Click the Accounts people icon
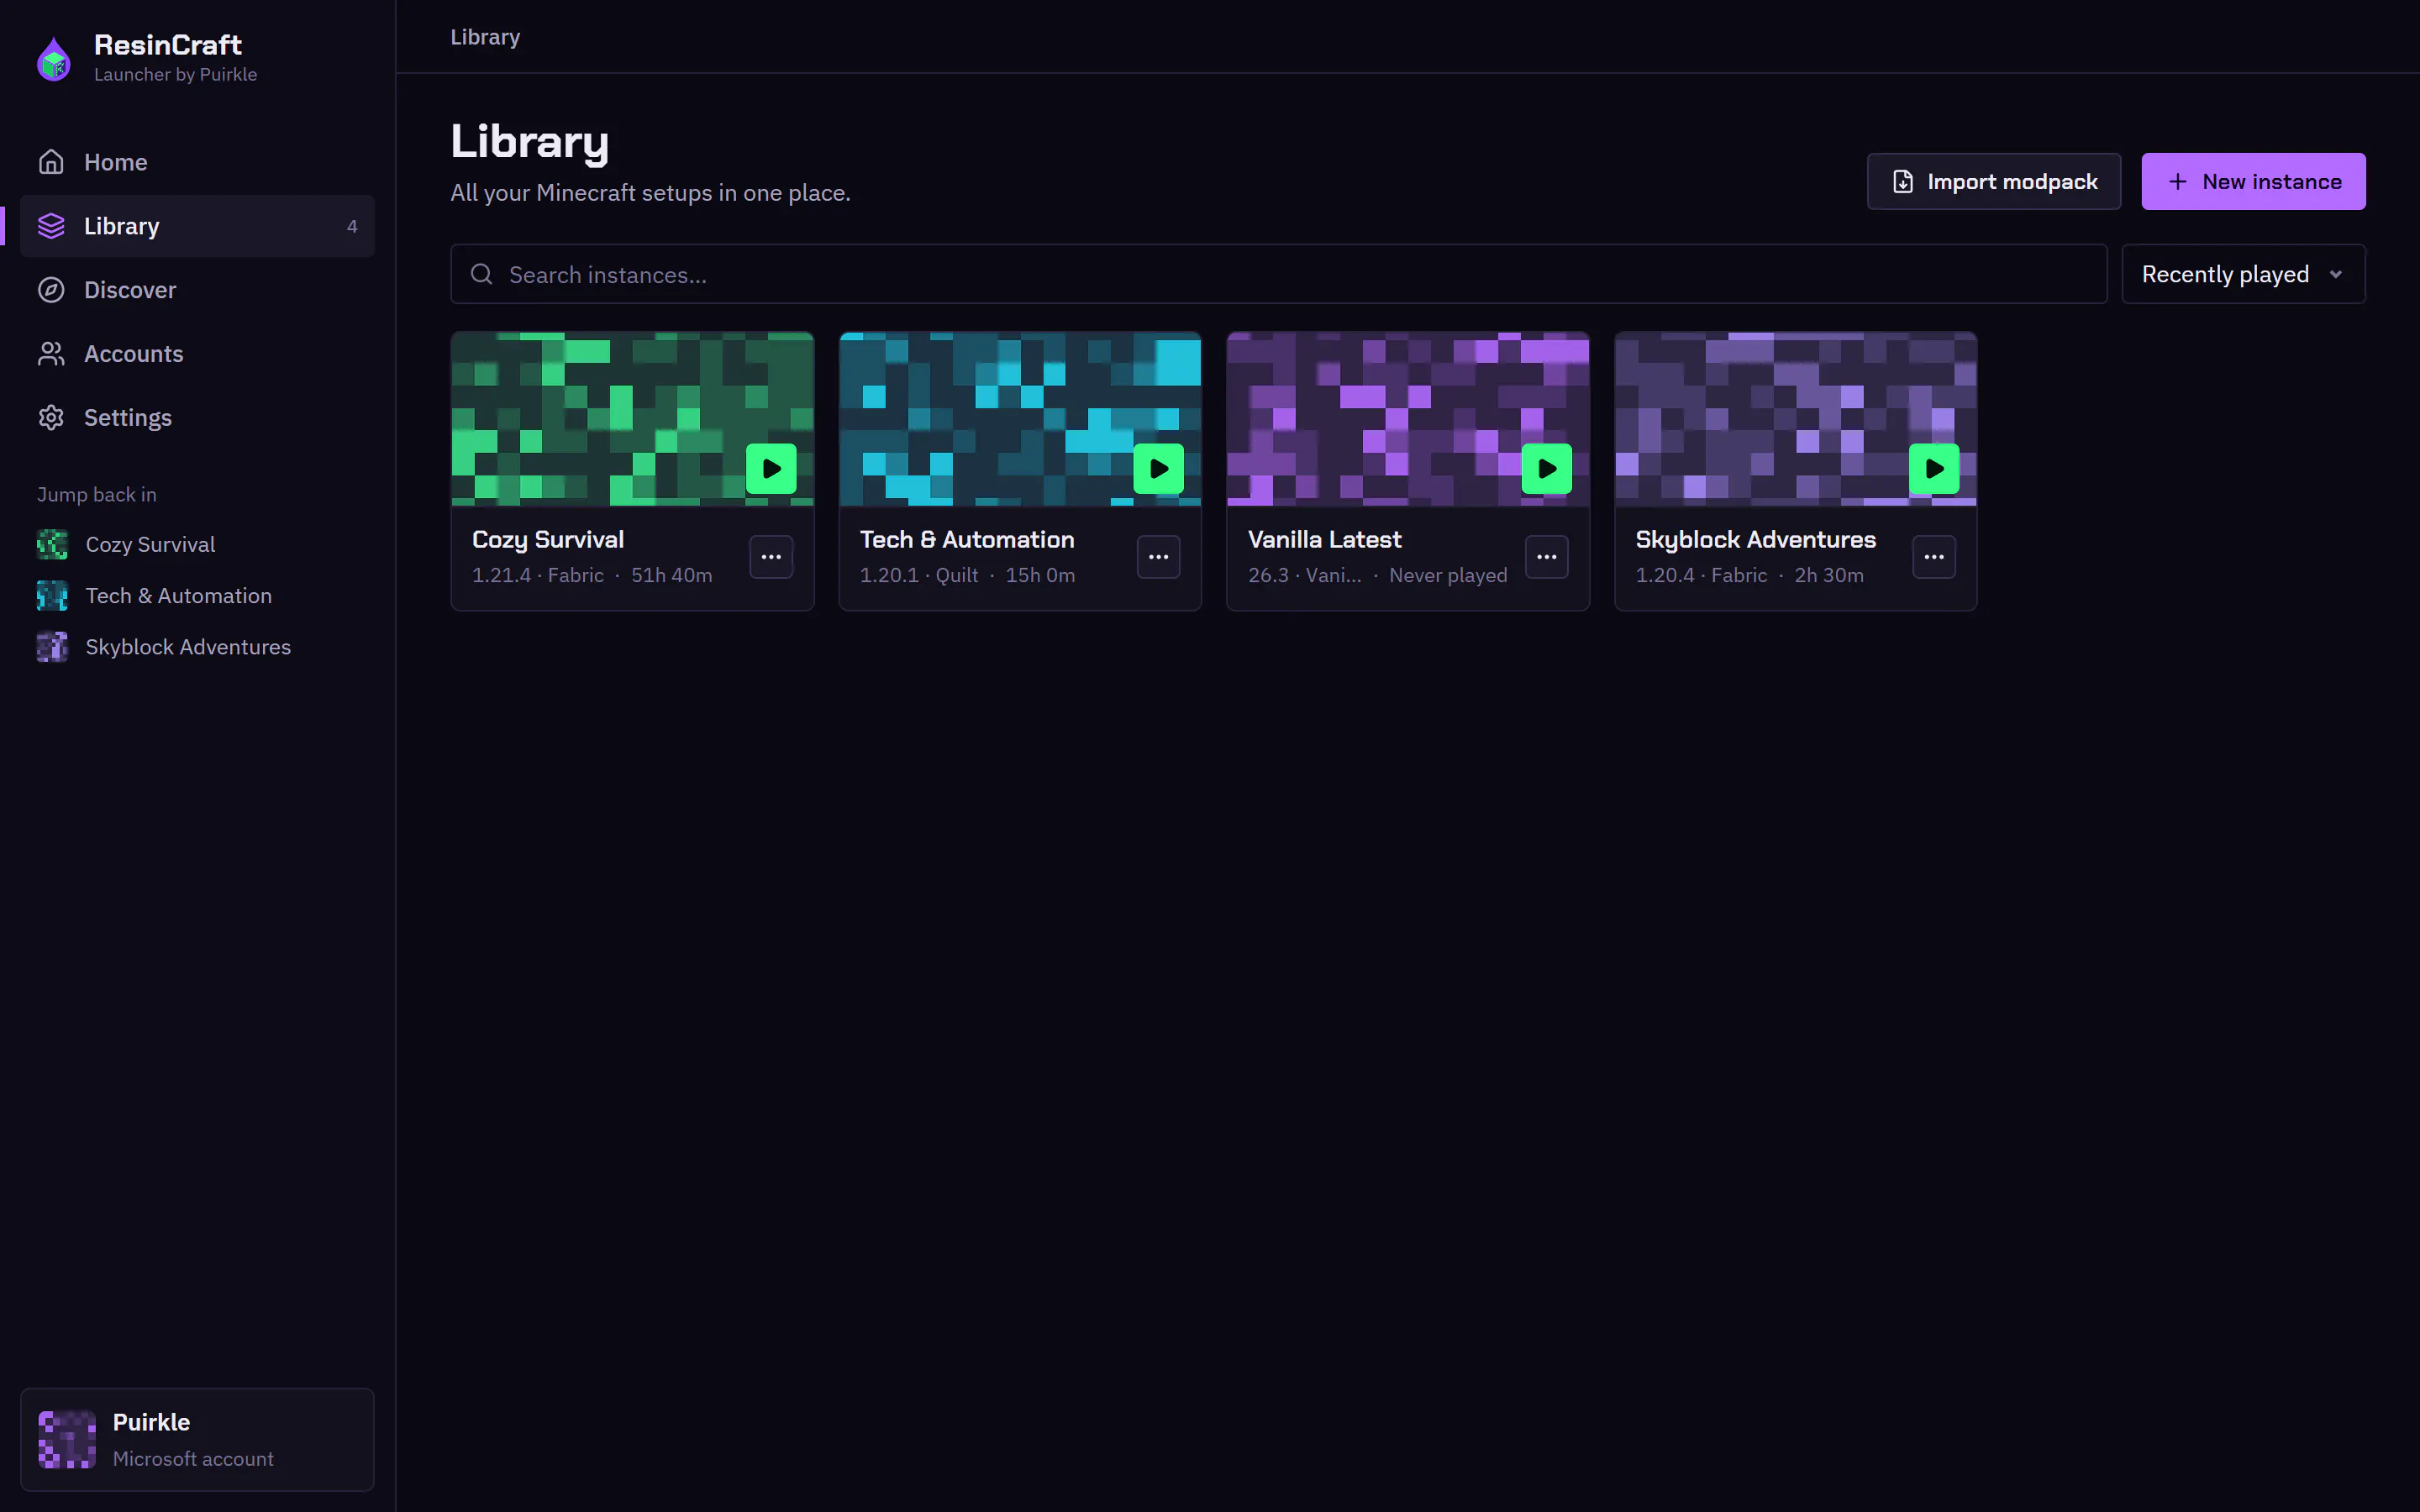 (51, 354)
